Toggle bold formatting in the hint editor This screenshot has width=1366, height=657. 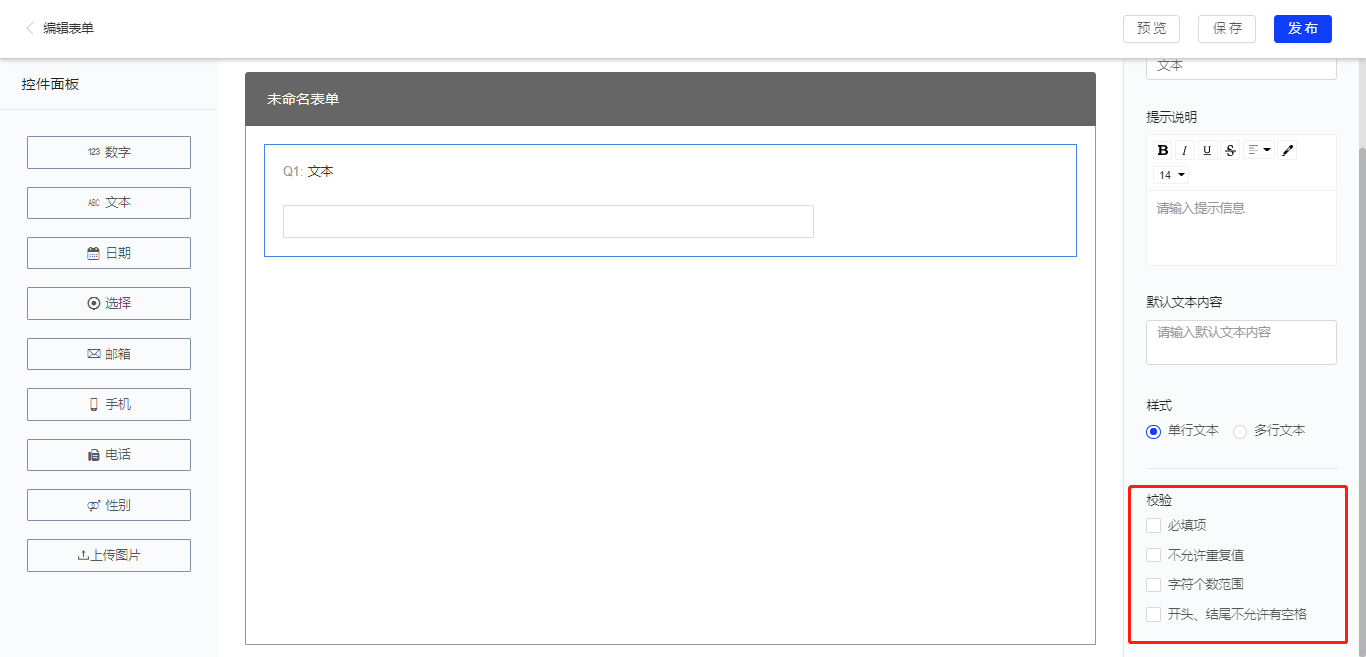[x=1163, y=150]
